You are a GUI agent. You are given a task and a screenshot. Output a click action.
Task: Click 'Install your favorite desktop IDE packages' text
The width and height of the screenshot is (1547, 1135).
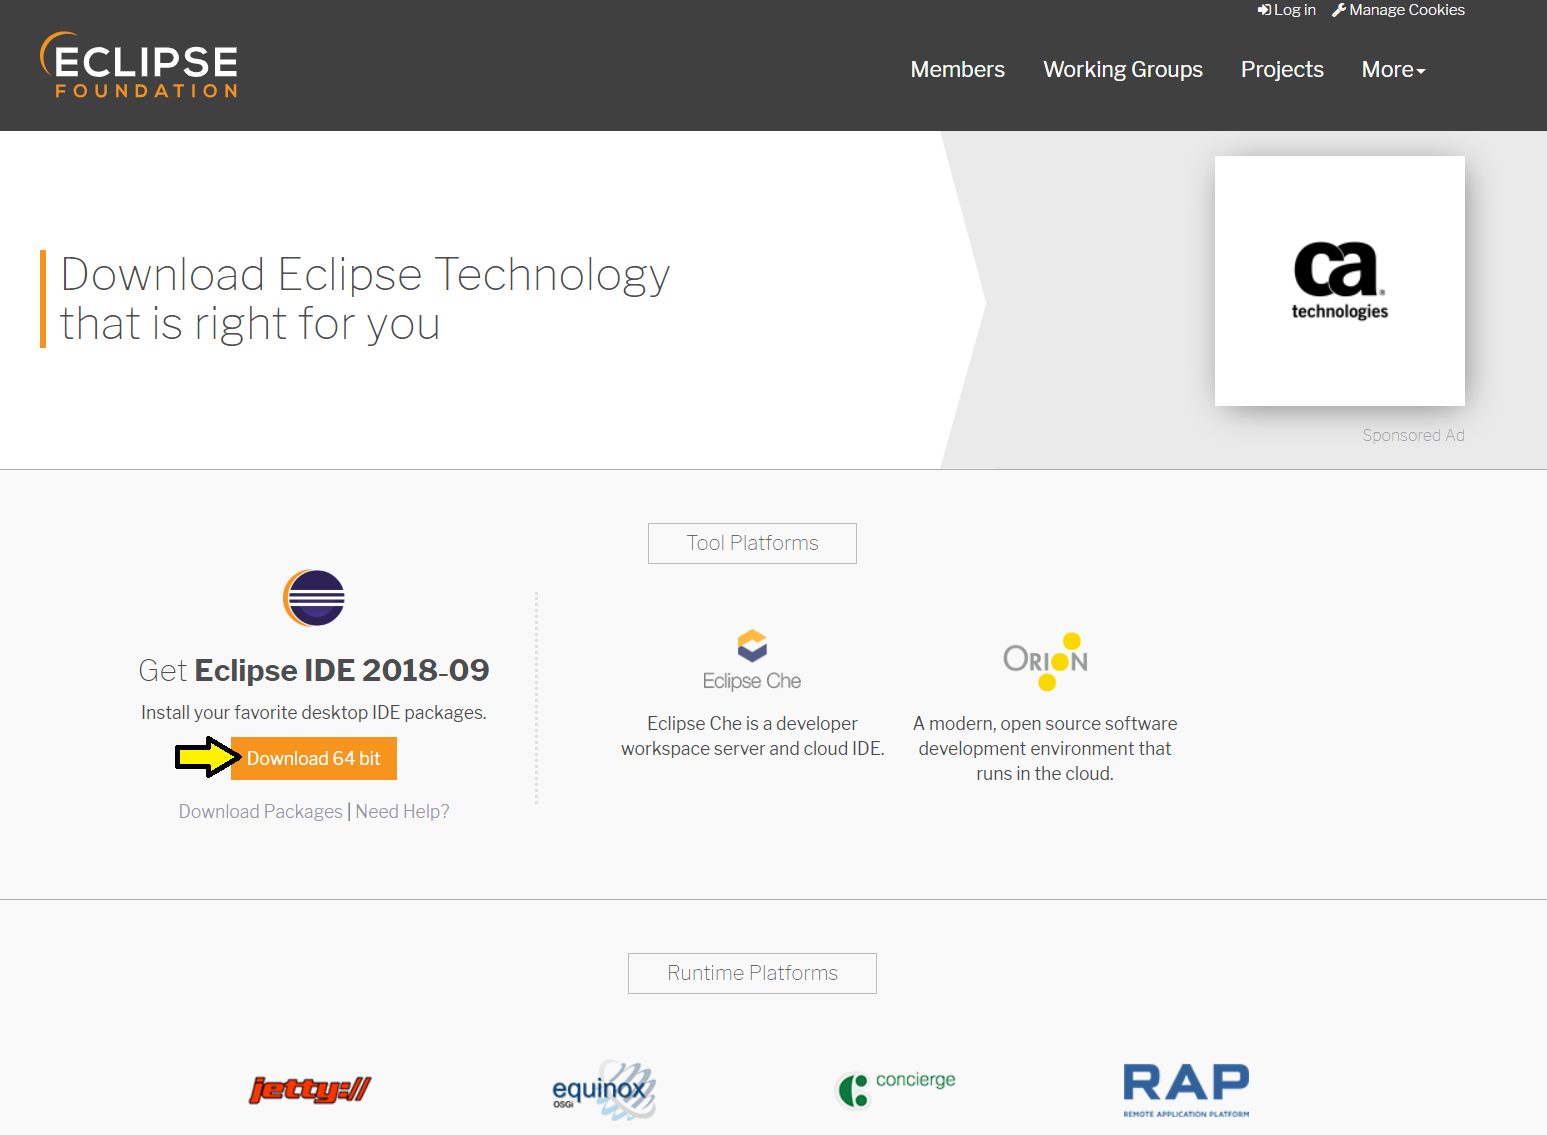click(x=314, y=712)
